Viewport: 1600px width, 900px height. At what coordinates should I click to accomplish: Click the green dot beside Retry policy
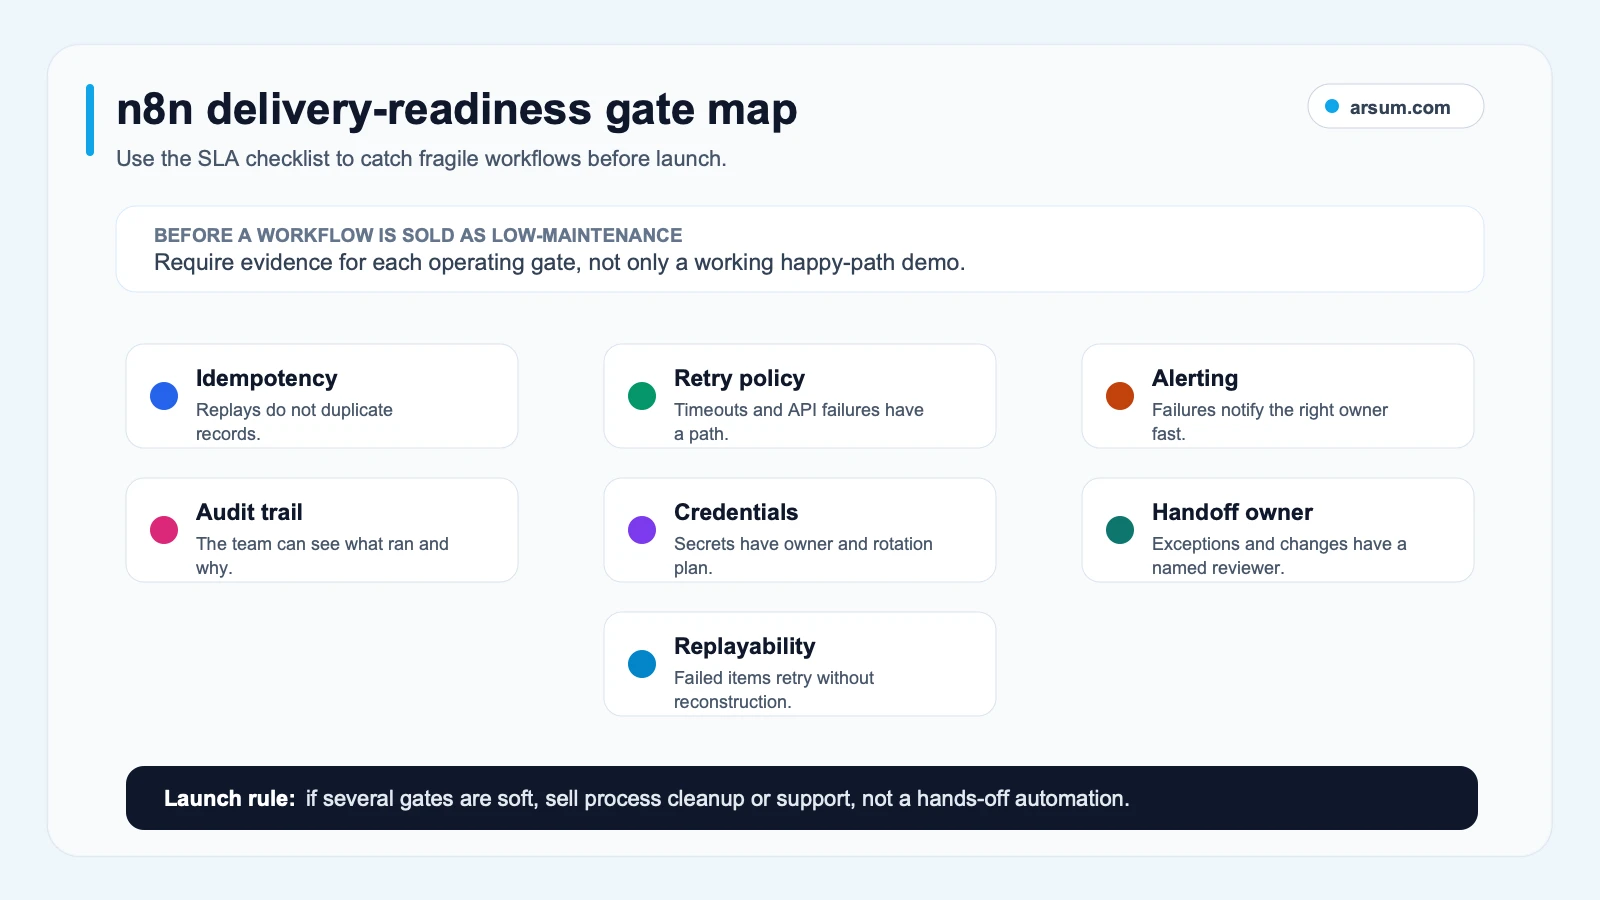coord(642,396)
